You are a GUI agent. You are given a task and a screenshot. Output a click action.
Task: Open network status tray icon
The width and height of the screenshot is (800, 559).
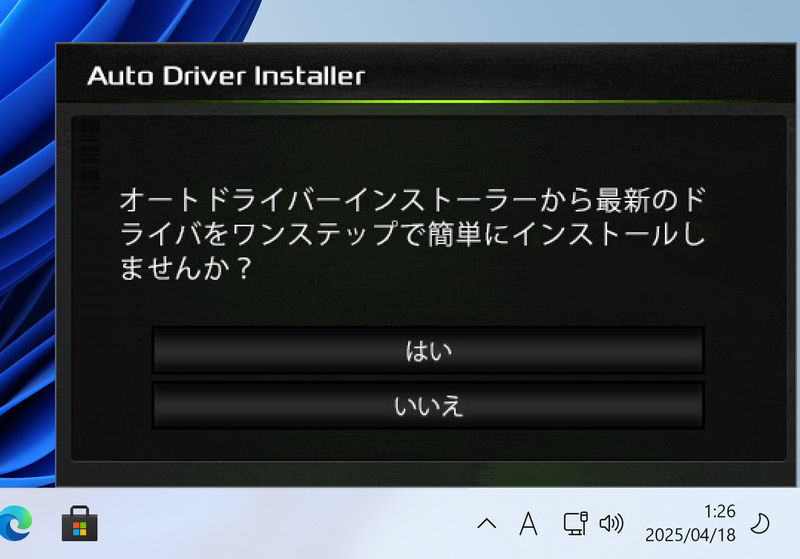click(576, 523)
